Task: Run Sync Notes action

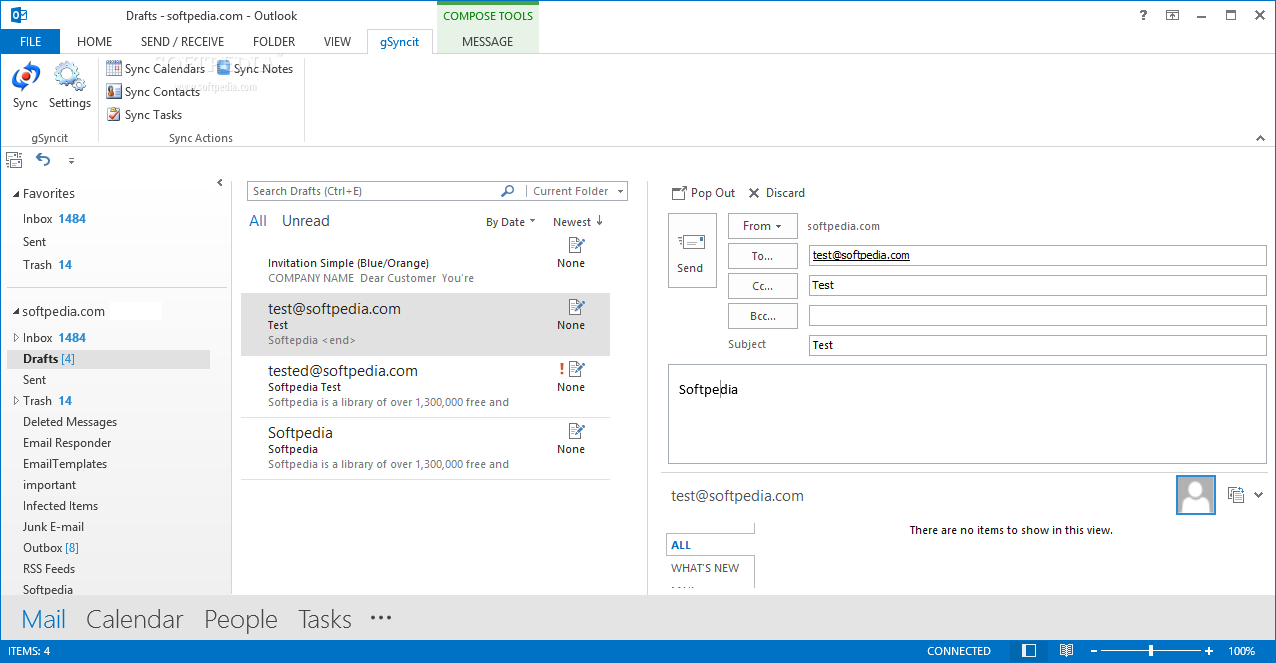Action: coord(255,69)
